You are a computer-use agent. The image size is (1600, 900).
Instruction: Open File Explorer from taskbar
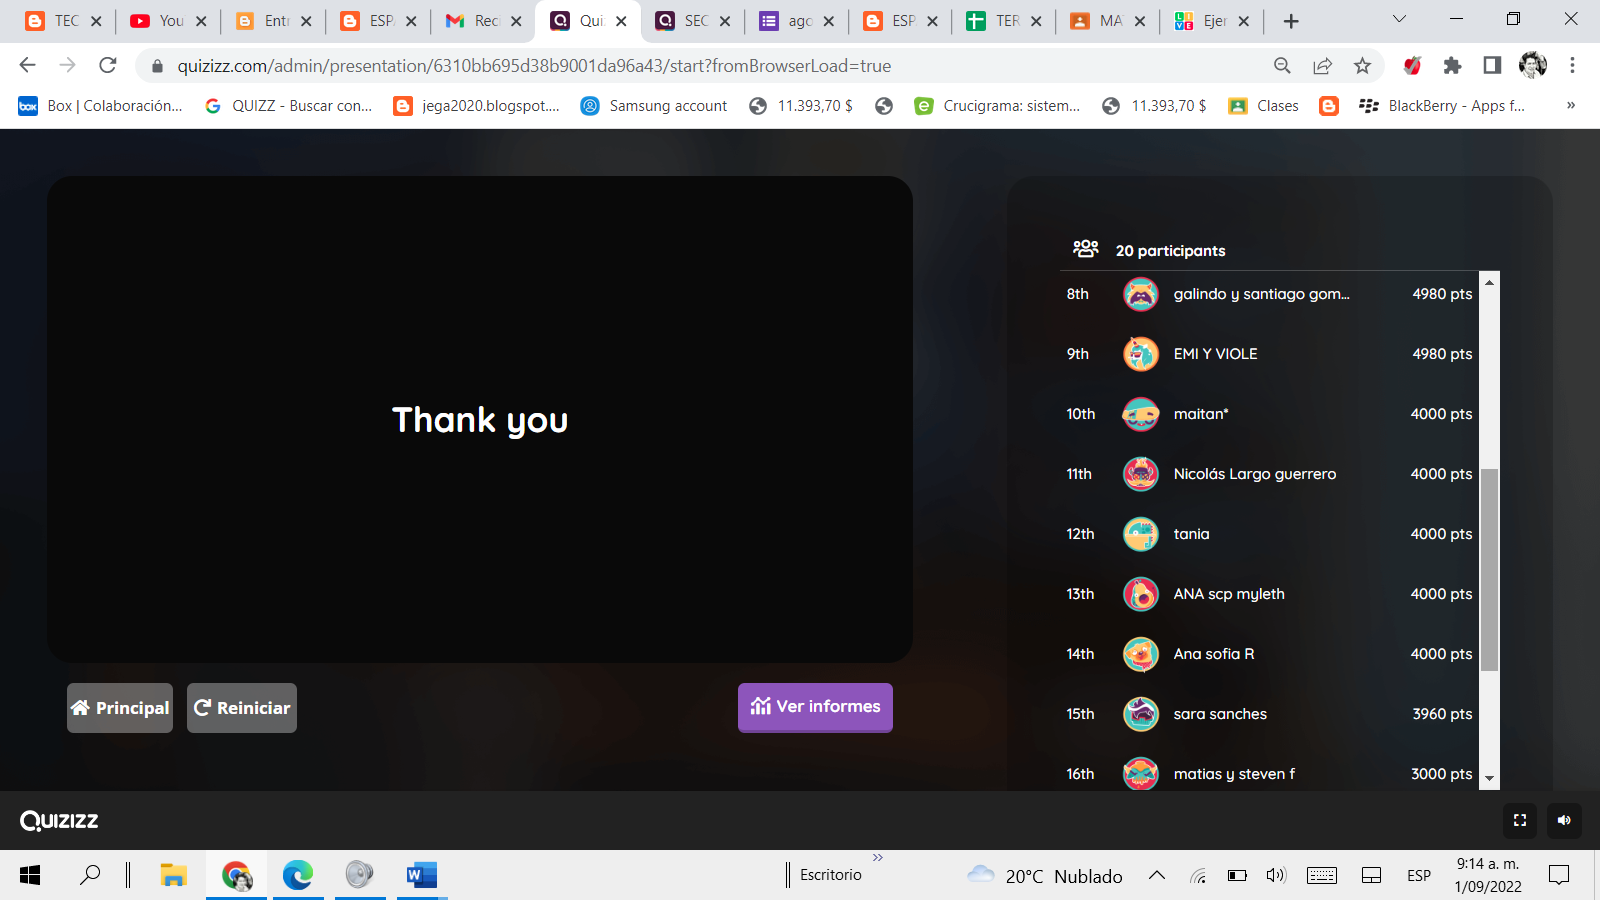(174, 875)
